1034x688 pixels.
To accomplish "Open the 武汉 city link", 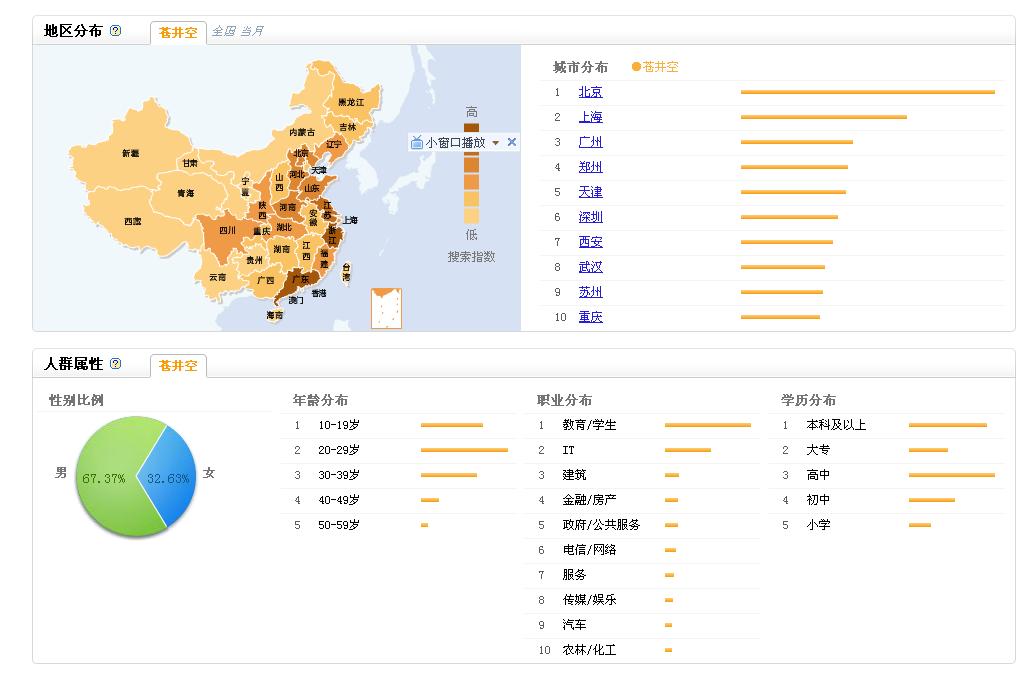I will [x=590, y=267].
